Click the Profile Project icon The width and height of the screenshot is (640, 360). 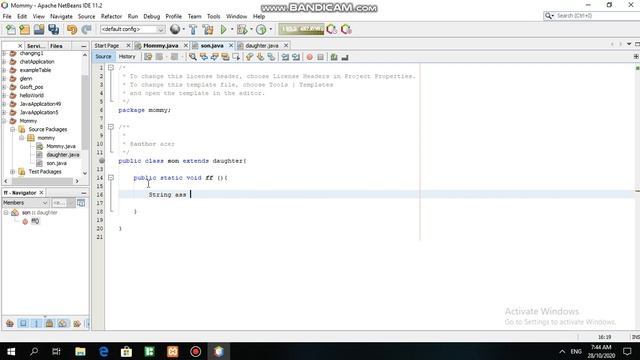point(261,29)
